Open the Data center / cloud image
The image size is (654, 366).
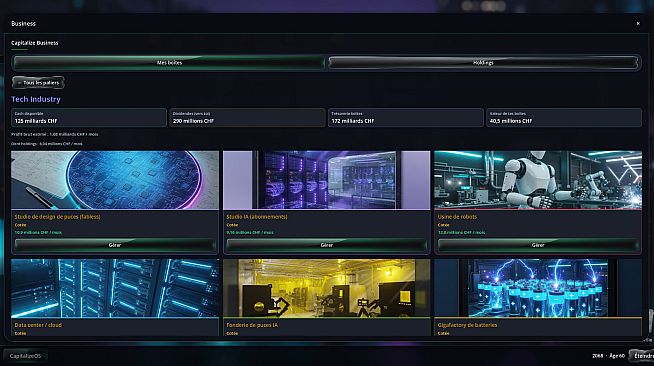pyautogui.click(x=115, y=288)
